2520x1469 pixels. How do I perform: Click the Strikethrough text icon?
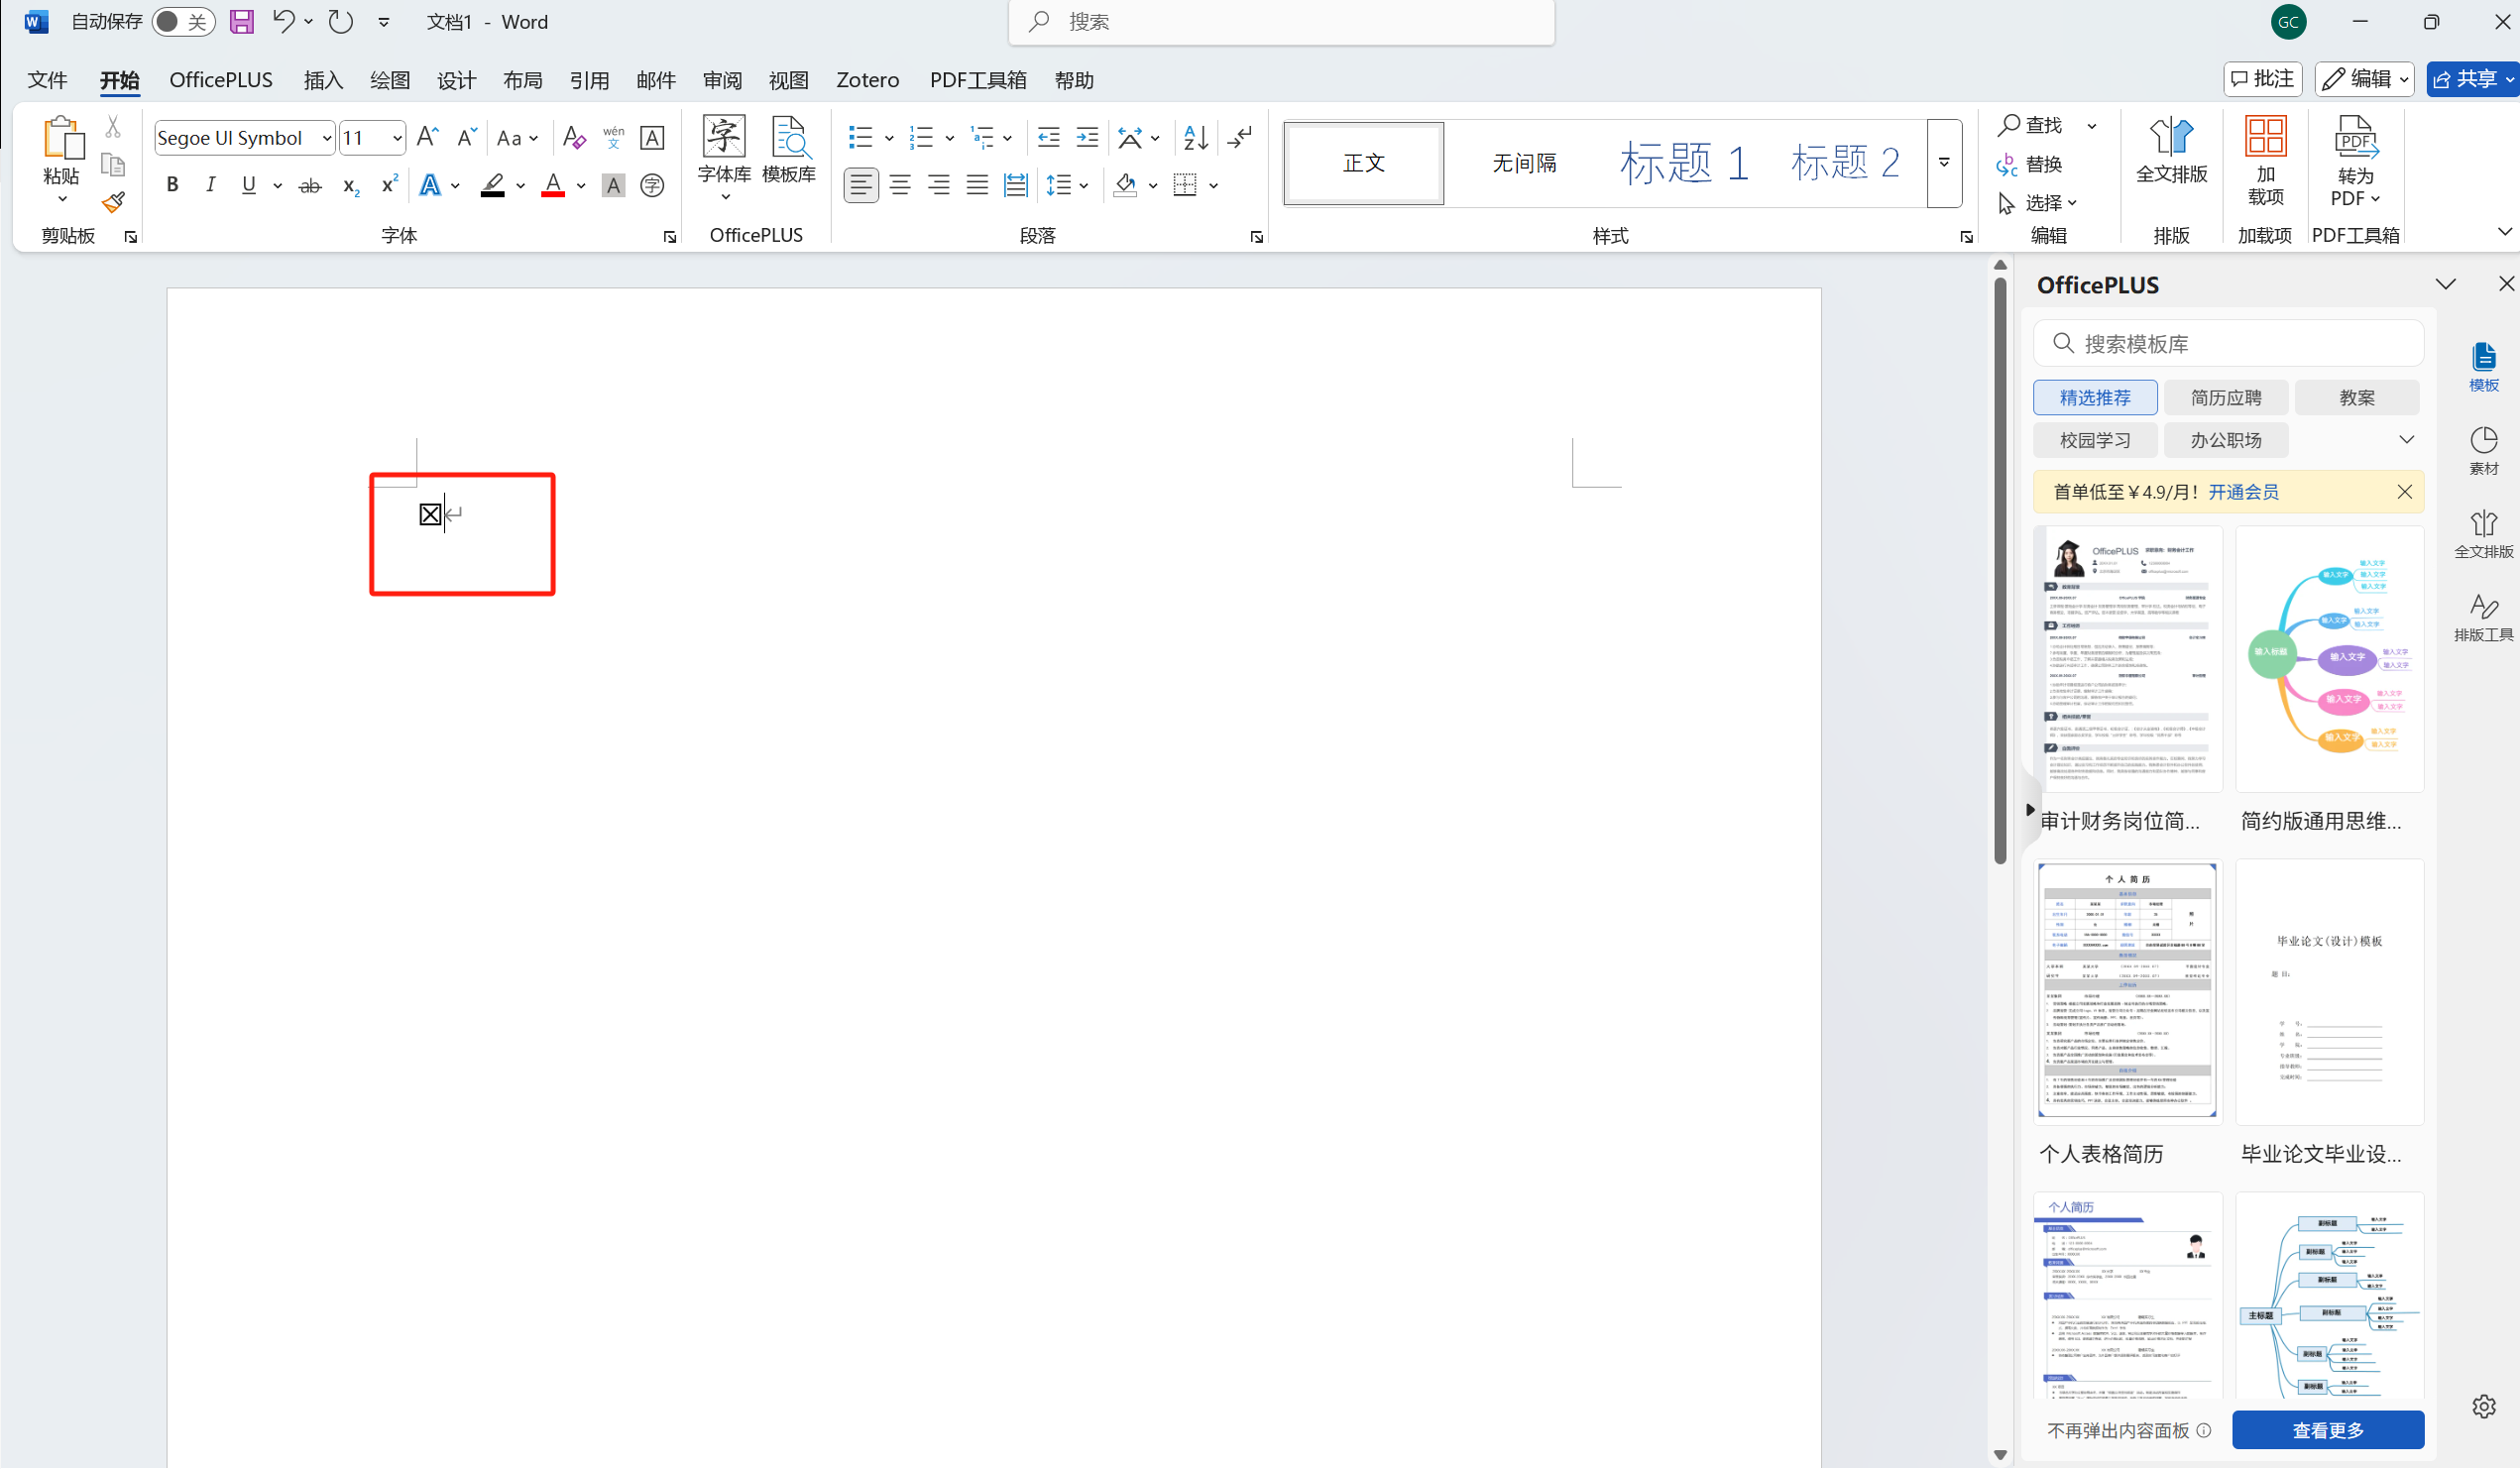pyautogui.click(x=310, y=186)
